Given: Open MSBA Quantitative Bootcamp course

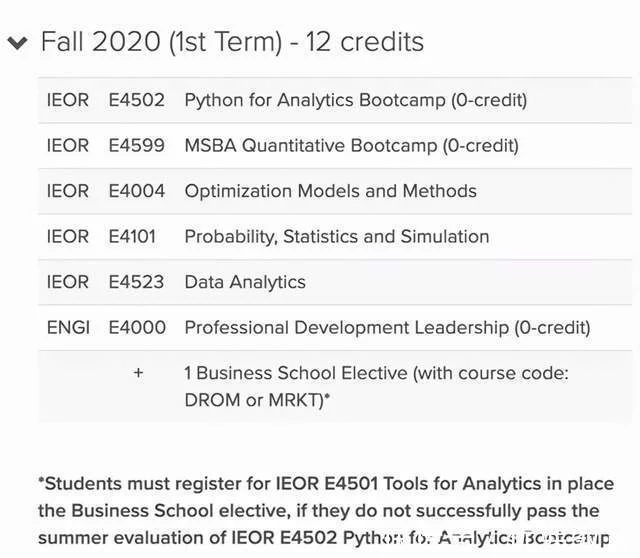Looking at the screenshot, I should pos(351,145).
